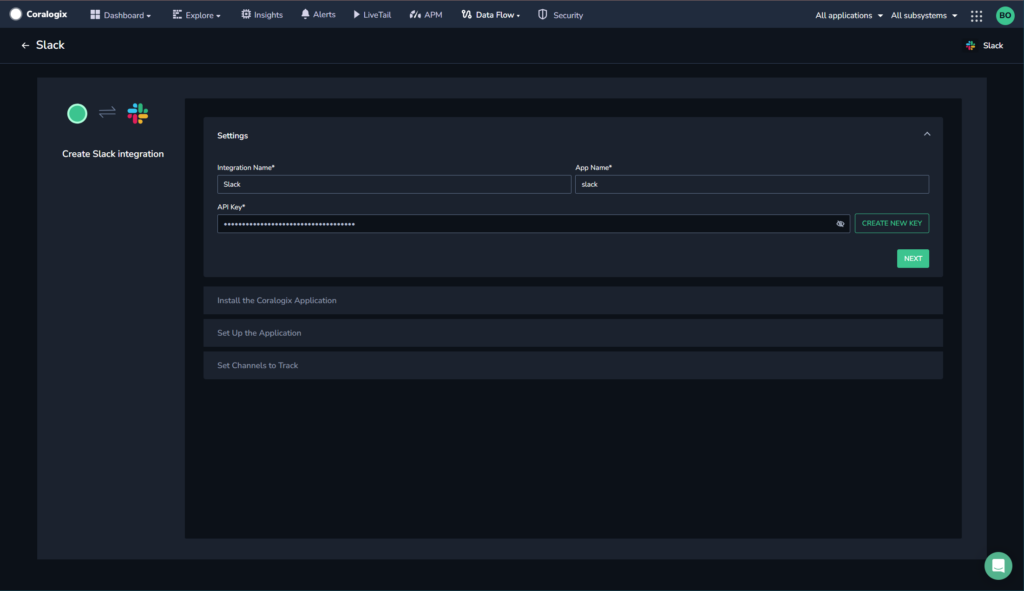The image size is (1024, 591).
Task: Click the API Key input field
Action: (534, 224)
